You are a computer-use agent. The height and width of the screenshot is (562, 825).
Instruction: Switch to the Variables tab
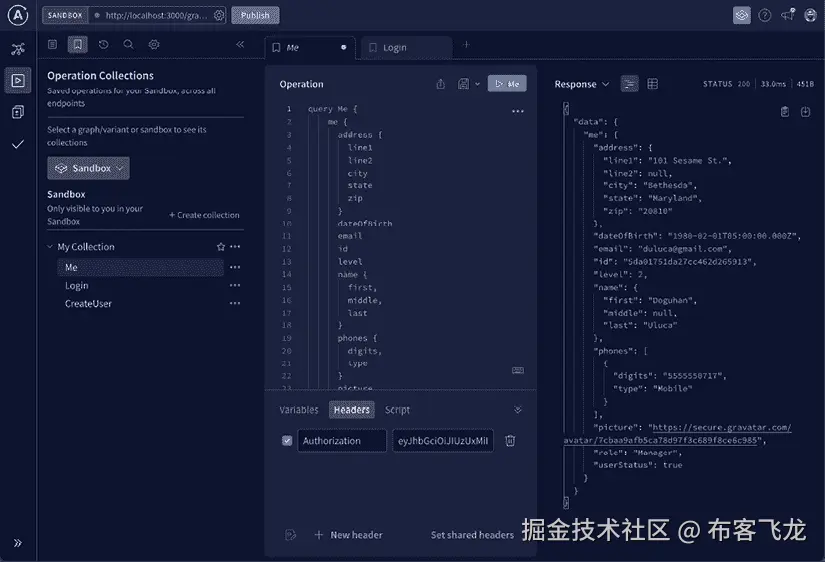click(299, 410)
